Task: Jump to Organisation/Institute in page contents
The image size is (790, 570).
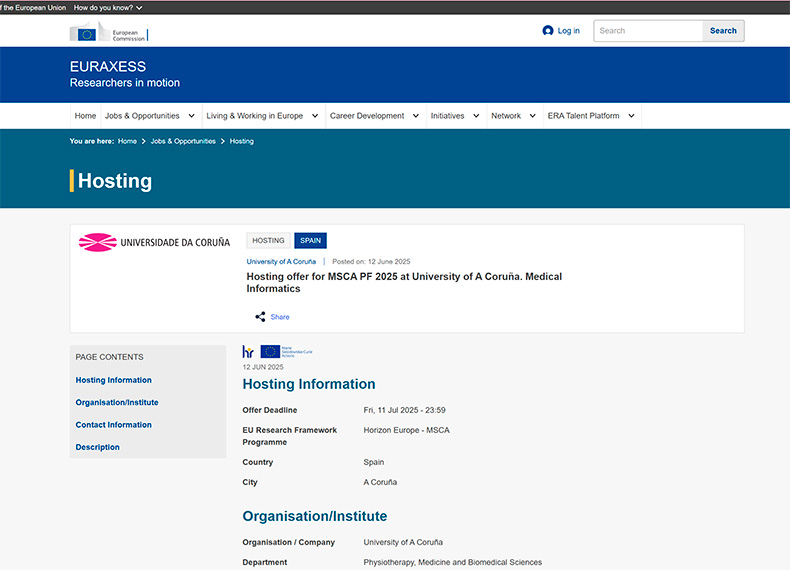Action: point(117,402)
